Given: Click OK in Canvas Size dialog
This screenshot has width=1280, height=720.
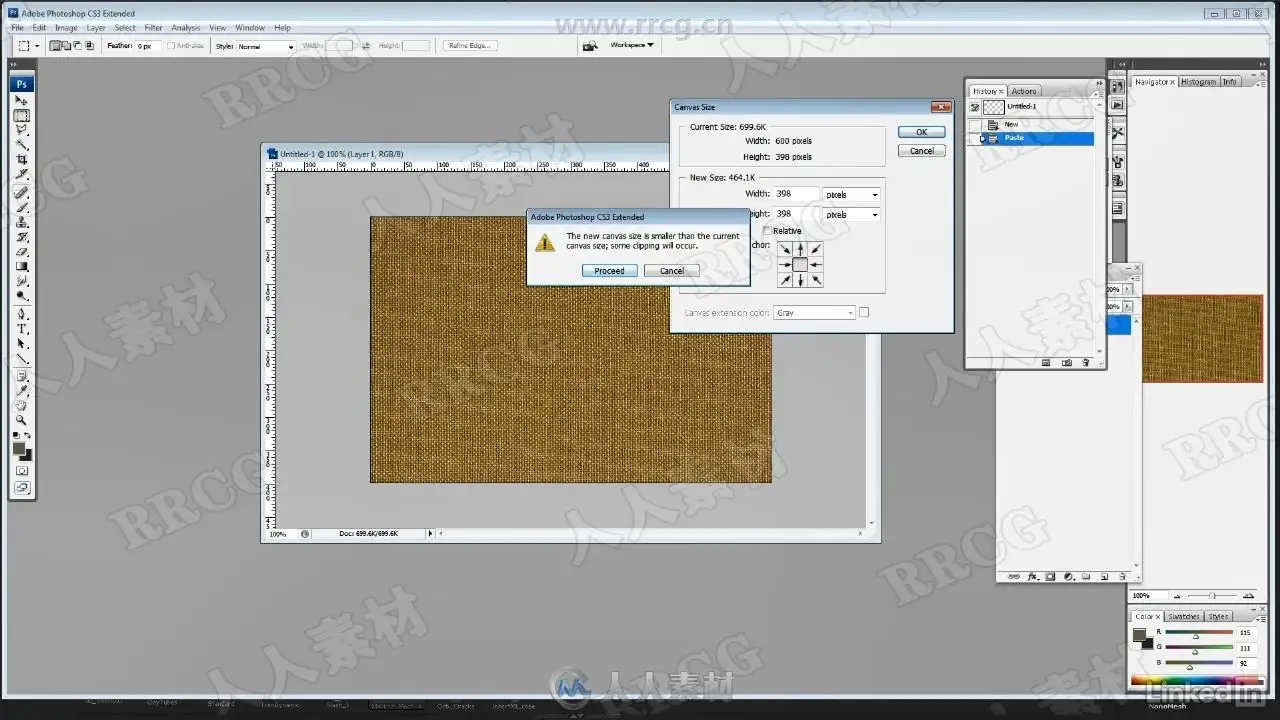Looking at the screenshot, I should coord(922,132).
